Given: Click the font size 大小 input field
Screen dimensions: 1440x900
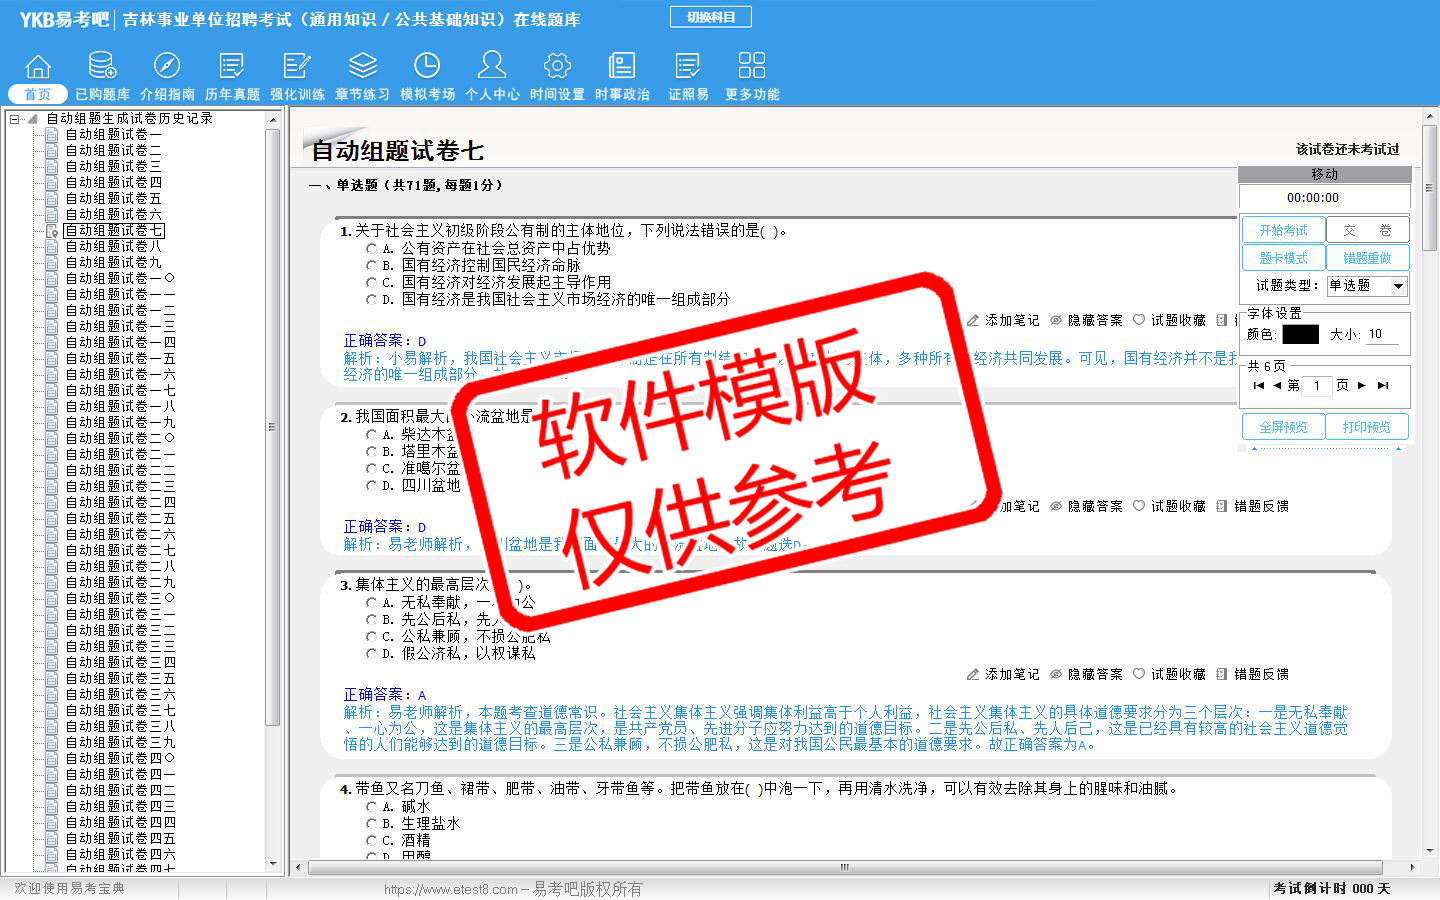Looking at the screenshot, I should tap(1382, 334).
